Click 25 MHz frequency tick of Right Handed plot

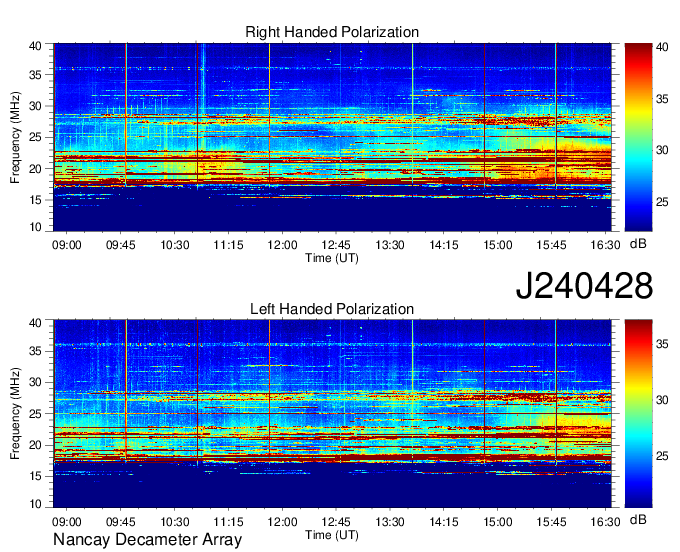point(35,137)
